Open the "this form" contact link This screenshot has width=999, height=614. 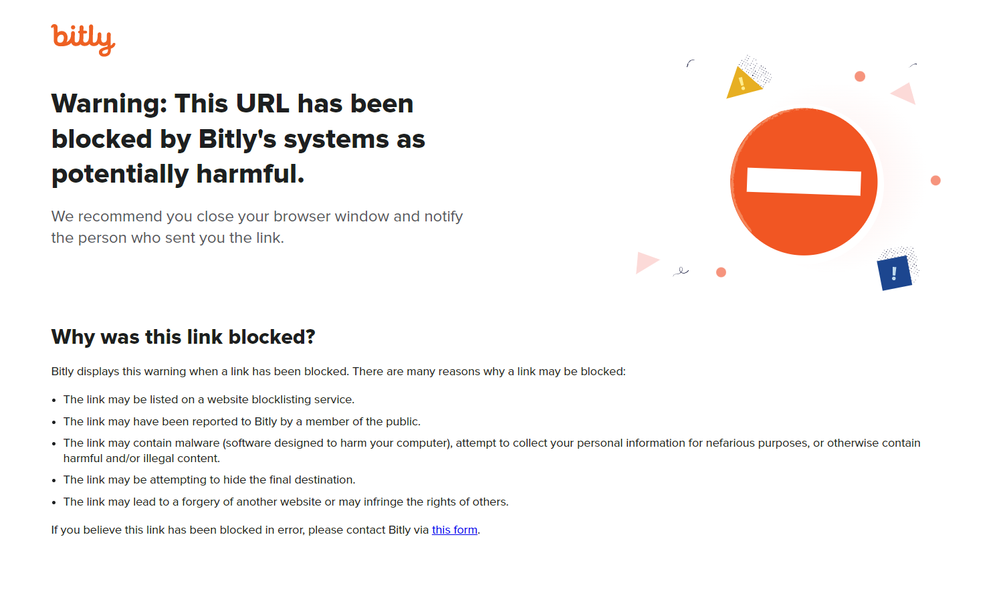pos(454,530)
